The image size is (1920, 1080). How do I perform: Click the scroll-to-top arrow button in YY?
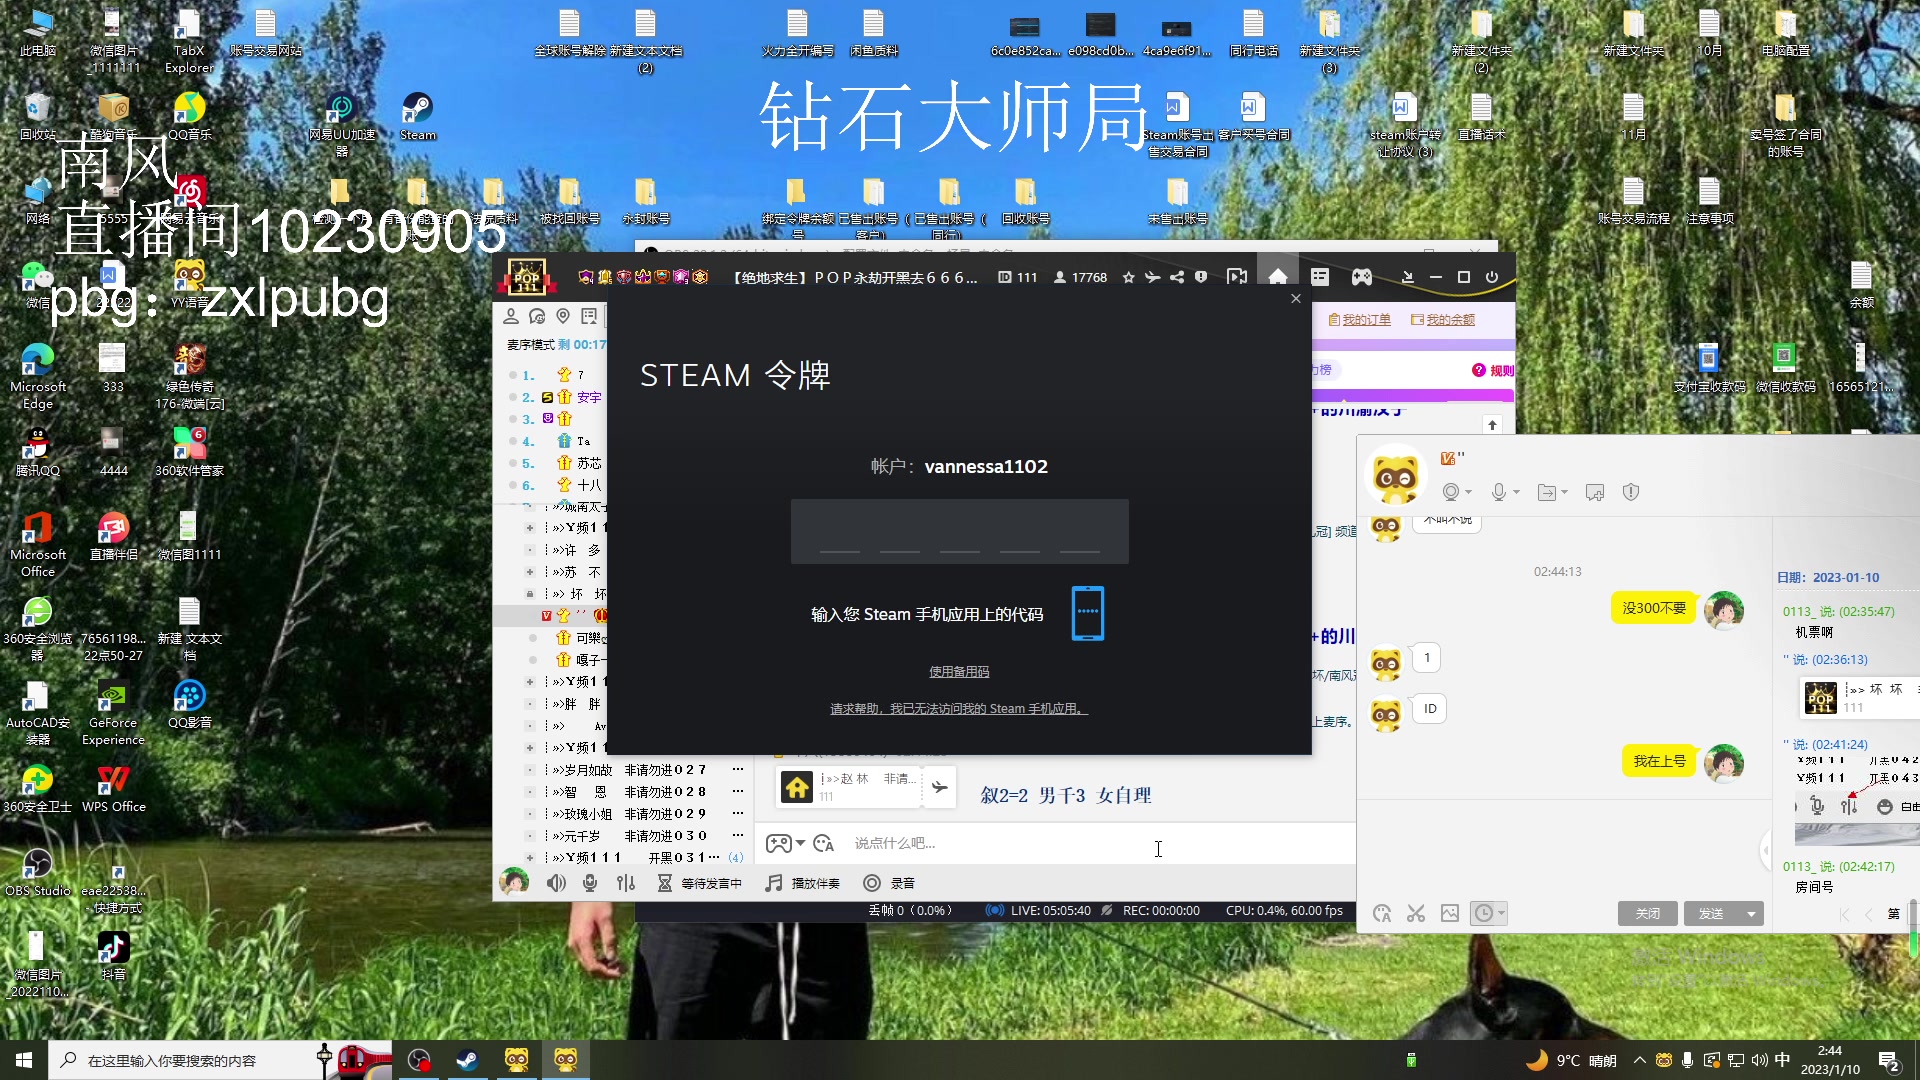[1492, 425]
